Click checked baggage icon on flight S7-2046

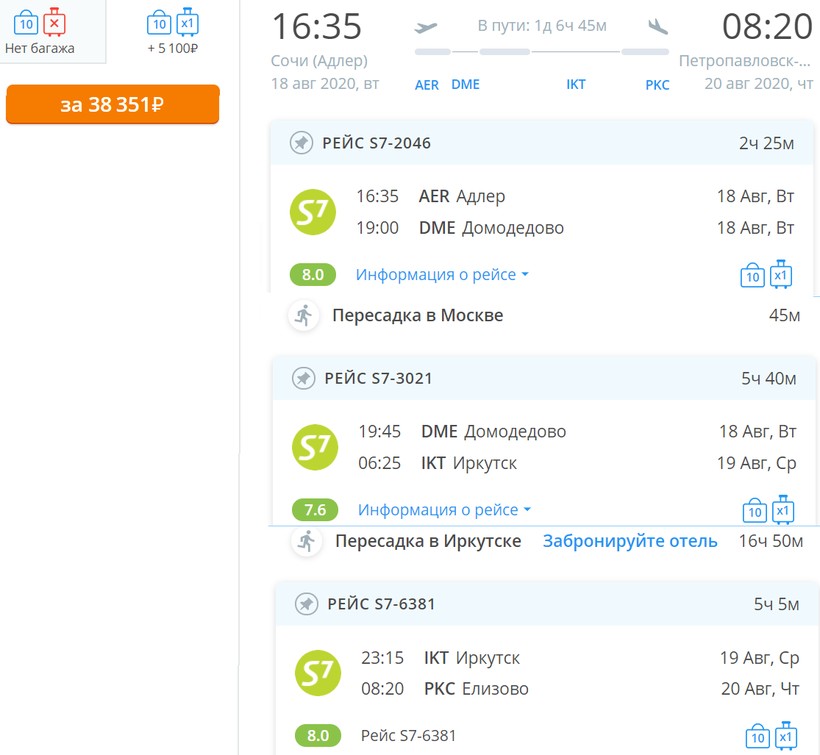tap(781, 274)
